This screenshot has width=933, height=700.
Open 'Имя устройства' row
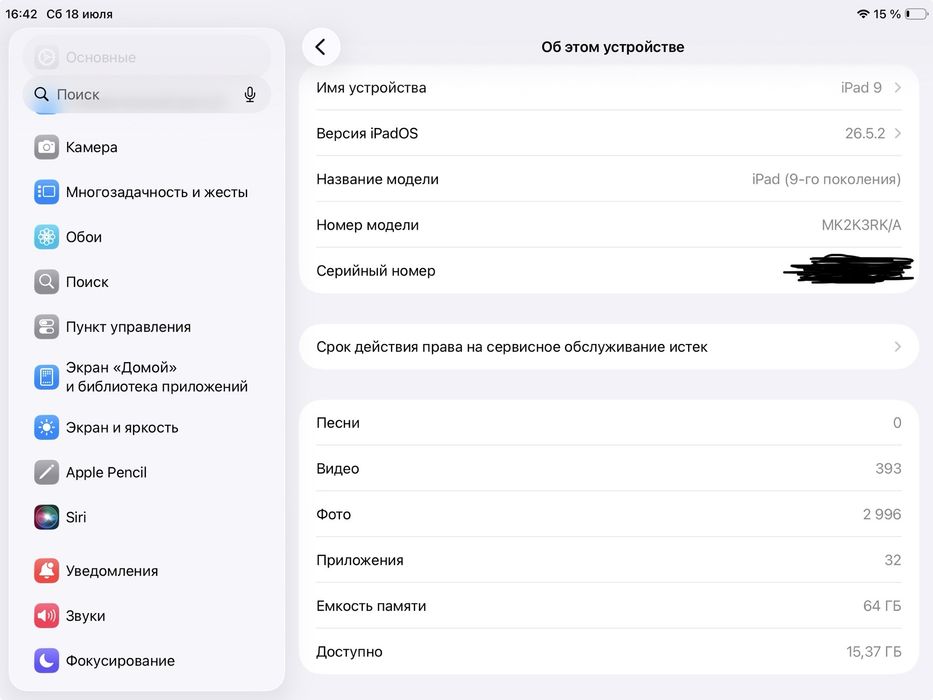(x=609, y=88)
